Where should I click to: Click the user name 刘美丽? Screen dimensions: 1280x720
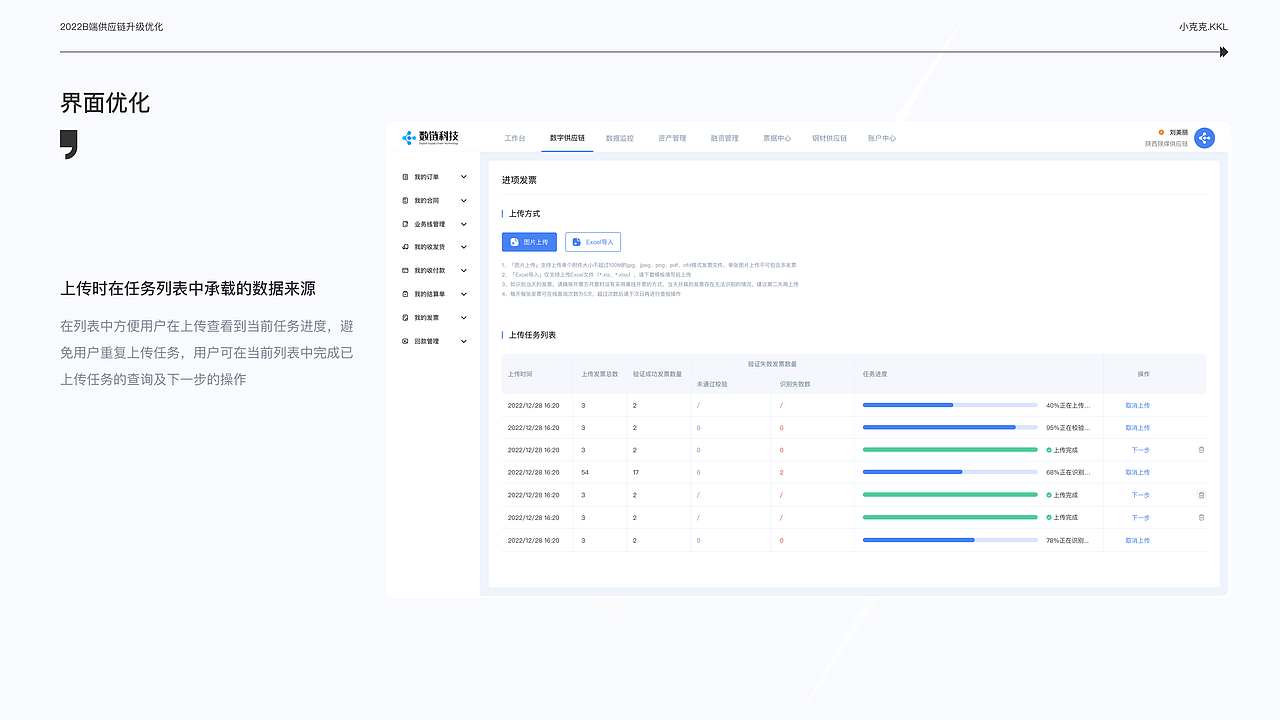(1178, 132)
